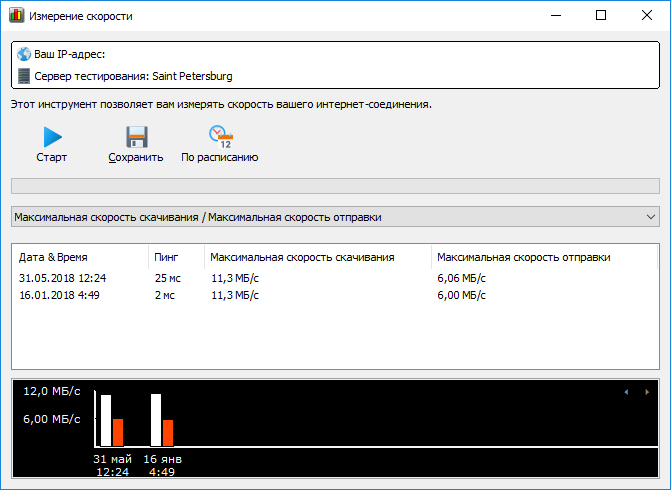Click Максимальная скорость отправки column header
This screenshot has width=671, height=490.
pyautogui.click(x=544, y=257)
